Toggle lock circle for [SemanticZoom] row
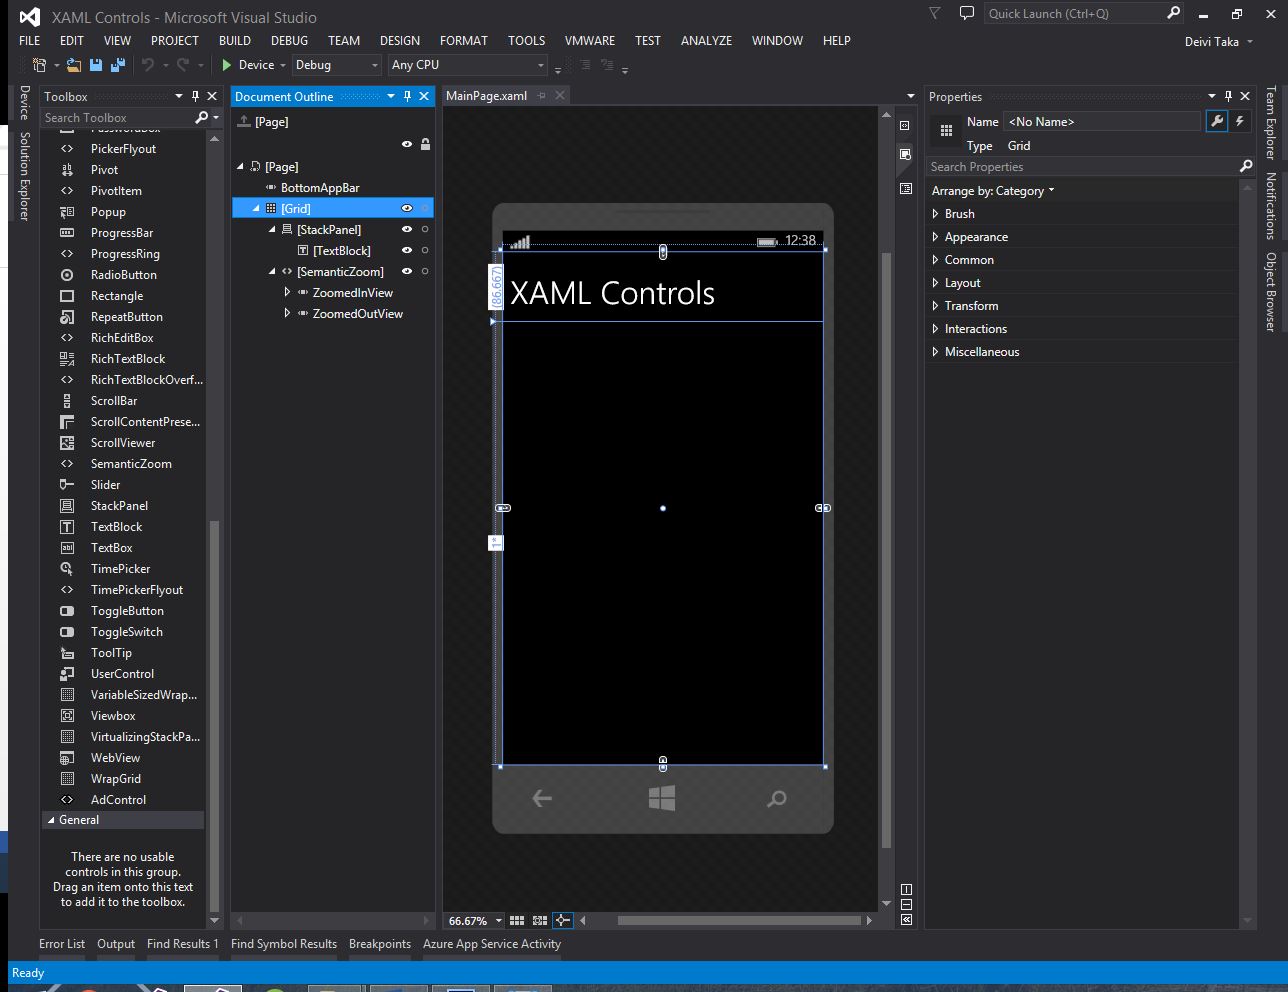The height and width of the screenshot is (992, 1288). pos(425,272)
